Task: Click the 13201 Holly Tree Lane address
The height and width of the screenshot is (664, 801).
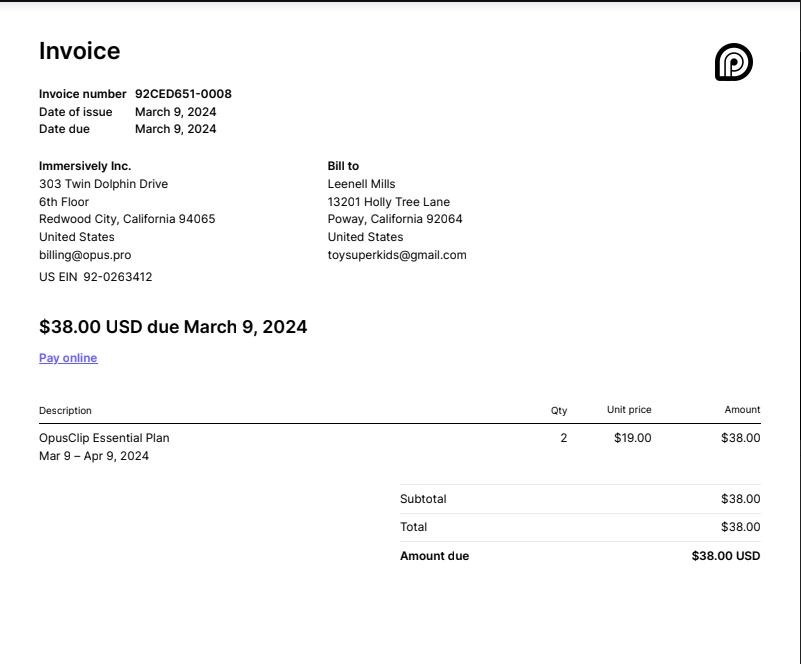Action: 389,202
